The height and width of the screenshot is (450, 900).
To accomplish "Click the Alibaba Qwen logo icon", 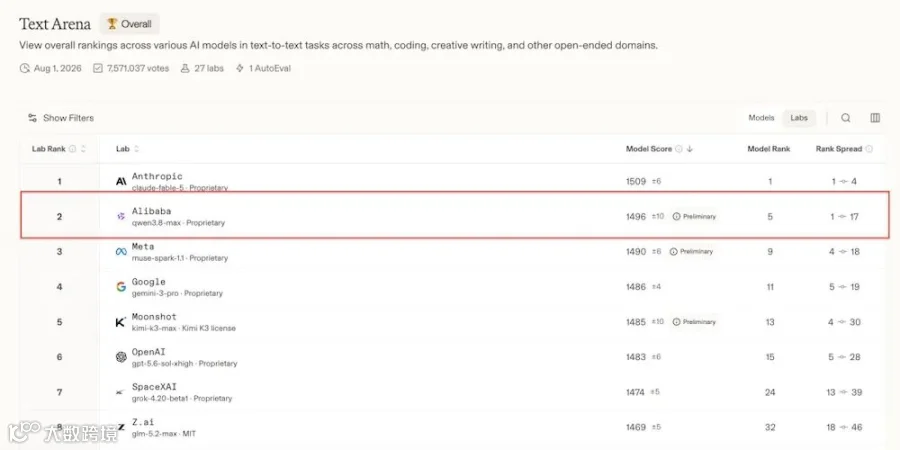I will (121, 216).
